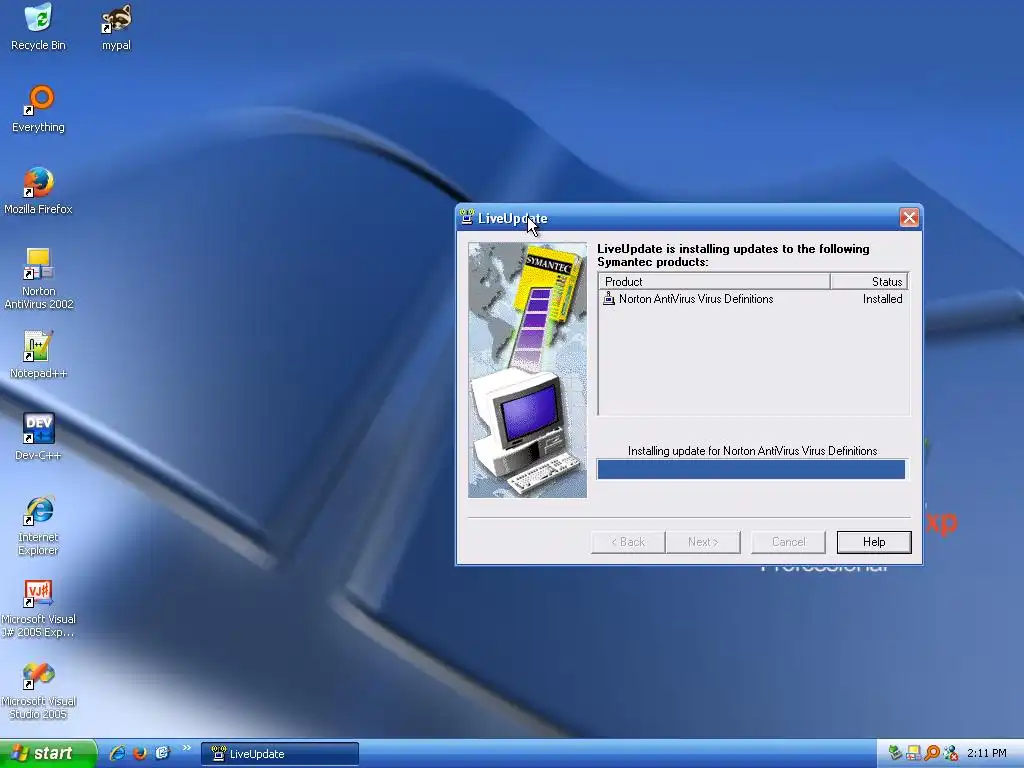The image size is (1024, 768).
Task: Click the disabled Next button
Action: [x=703, y=542]
